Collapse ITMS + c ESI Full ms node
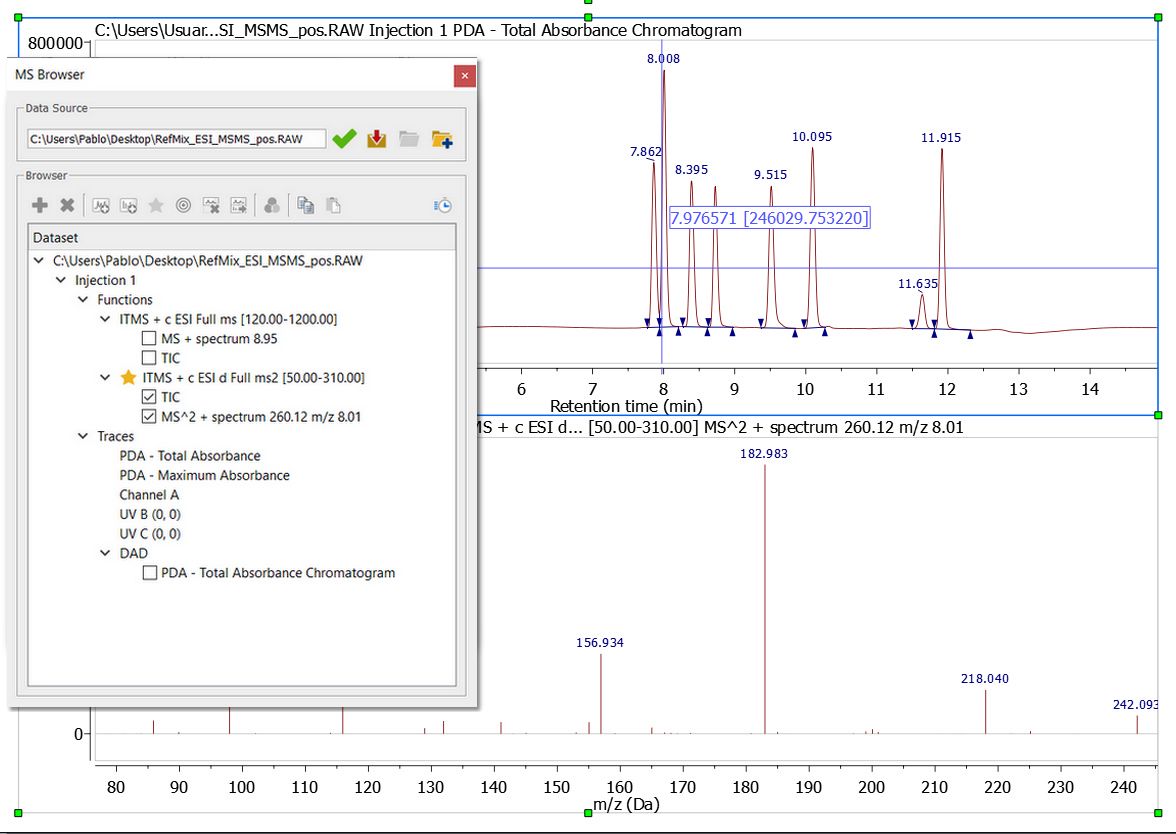 pos(105,320)
